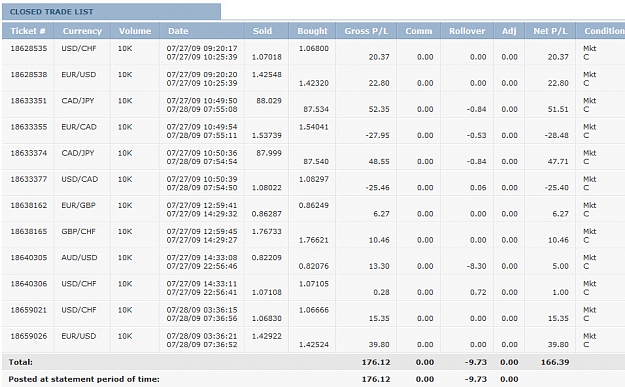Click the Closed Trade List tab header
This screenshot has height=387, width=625.
point(111,12)
